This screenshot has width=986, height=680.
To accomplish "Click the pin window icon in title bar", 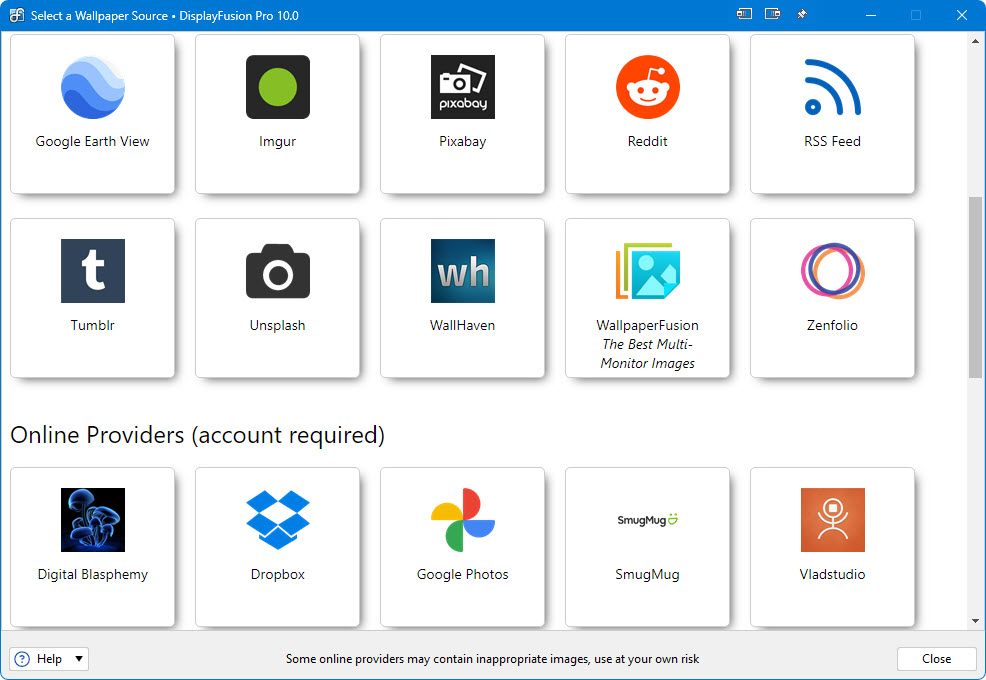I will [801, 15].
